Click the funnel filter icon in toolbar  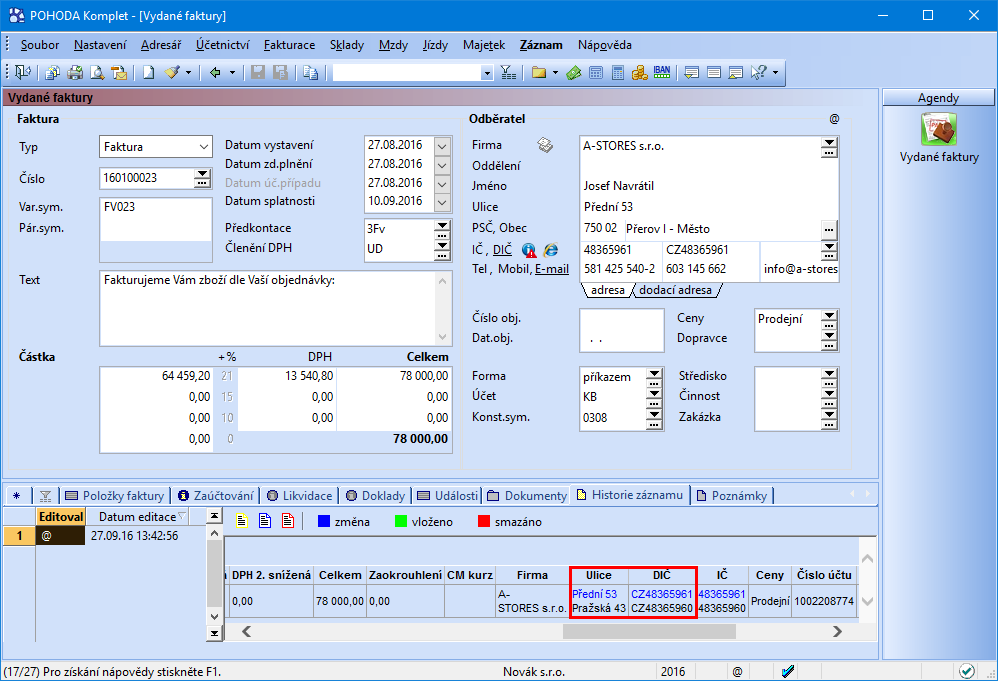pyautogui.click(x=508, y=73)
